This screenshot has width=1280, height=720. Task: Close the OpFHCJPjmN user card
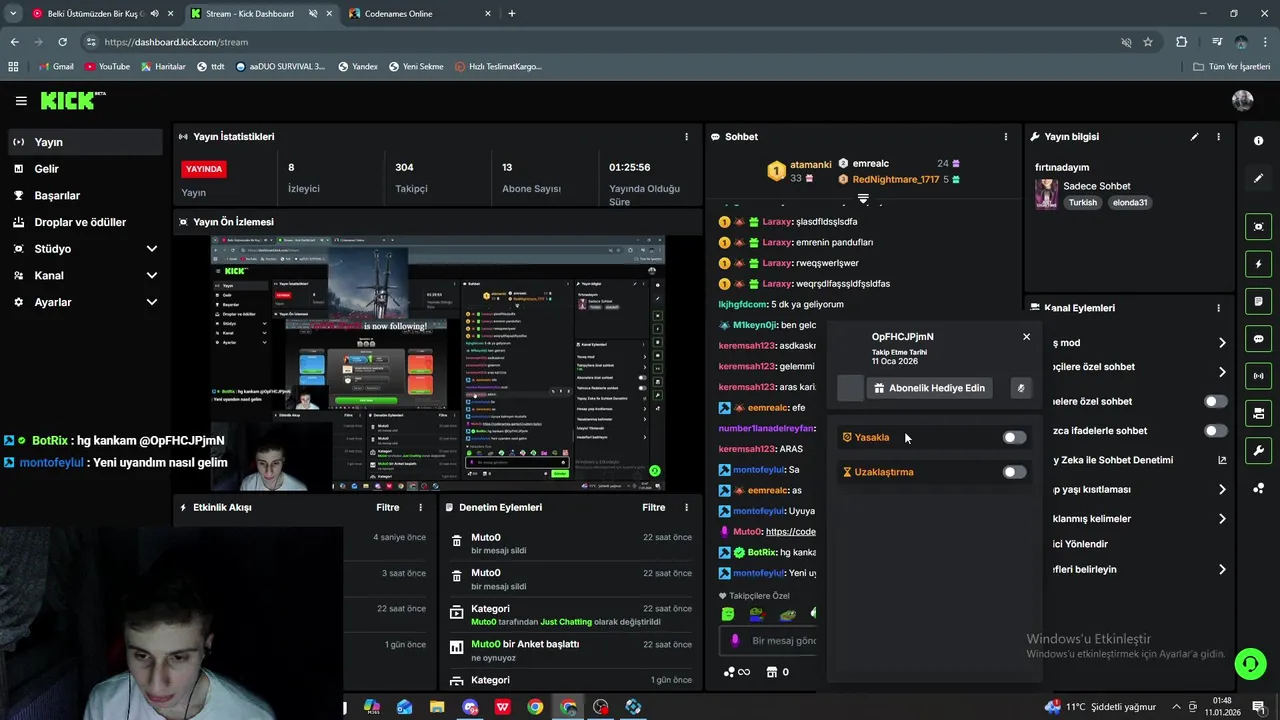(1026, 337)
